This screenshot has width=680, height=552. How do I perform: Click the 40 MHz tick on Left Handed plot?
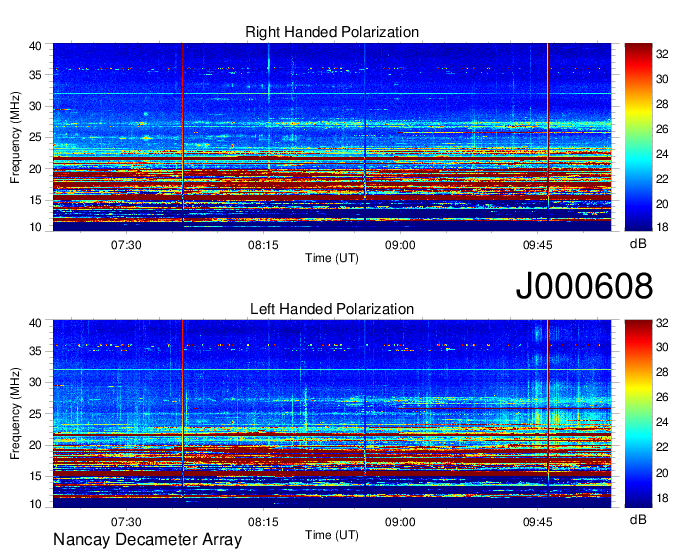(35, 323)
